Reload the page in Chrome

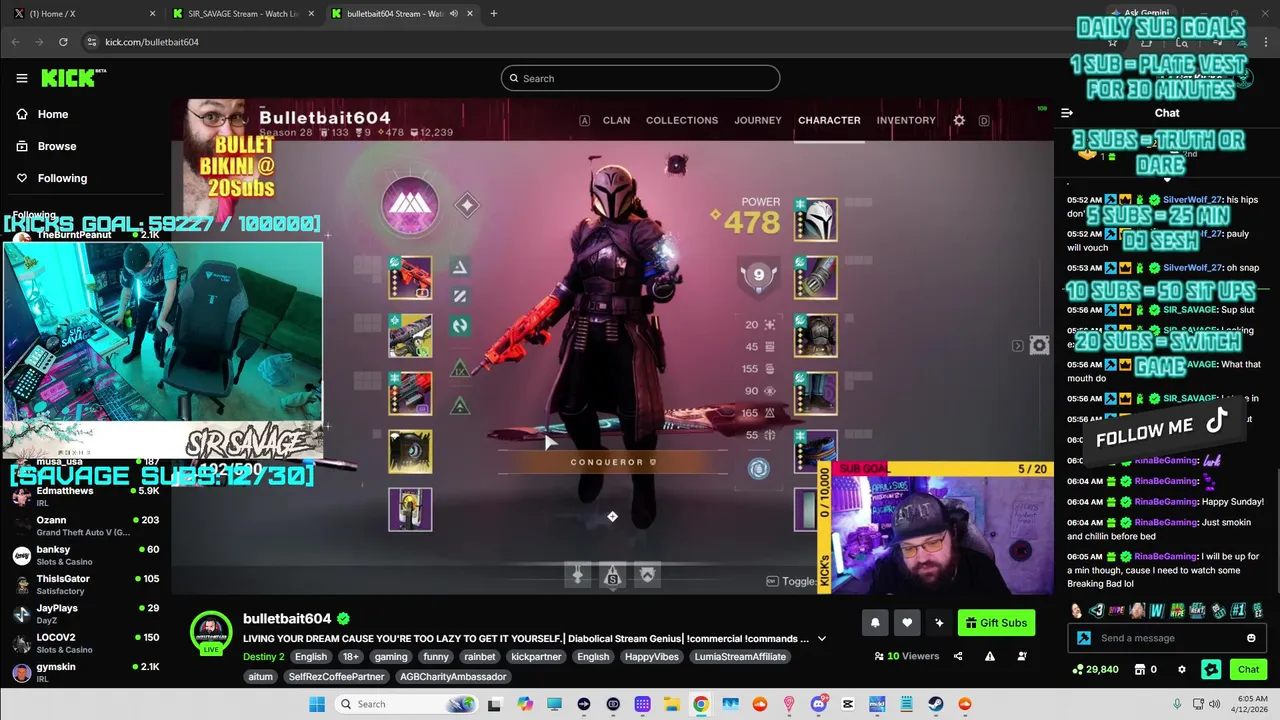coord(63,42)
